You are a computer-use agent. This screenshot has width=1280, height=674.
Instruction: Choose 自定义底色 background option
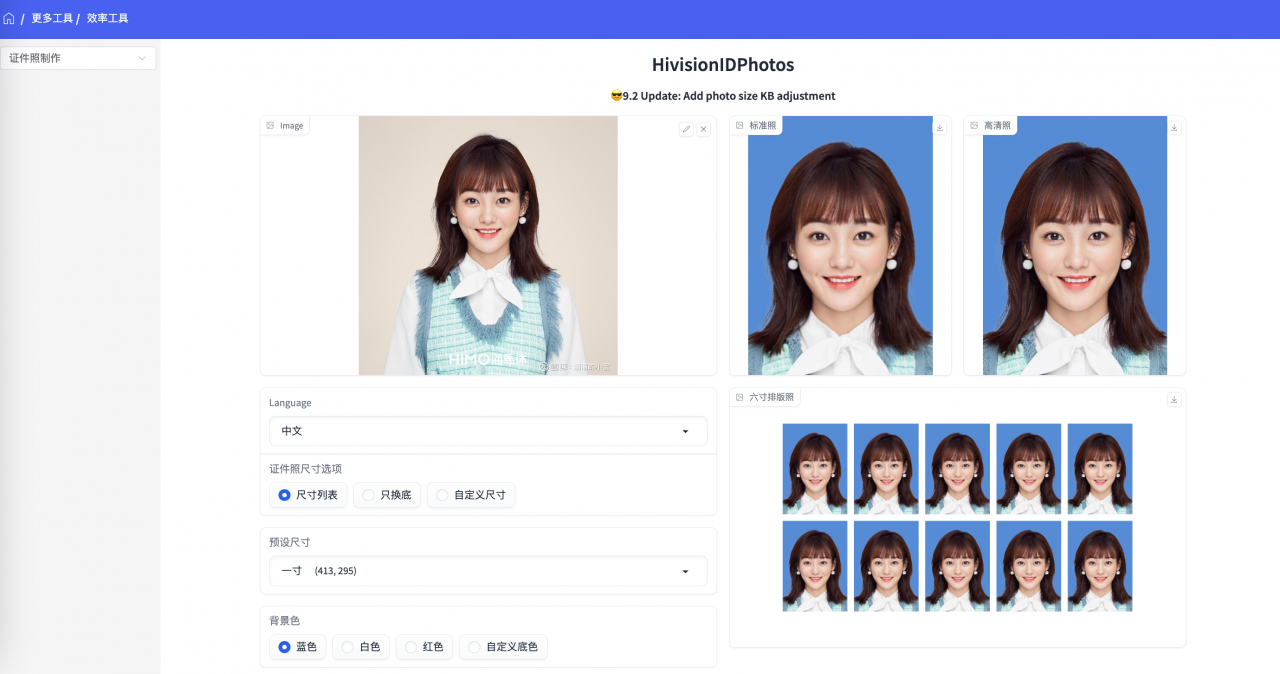503,647
